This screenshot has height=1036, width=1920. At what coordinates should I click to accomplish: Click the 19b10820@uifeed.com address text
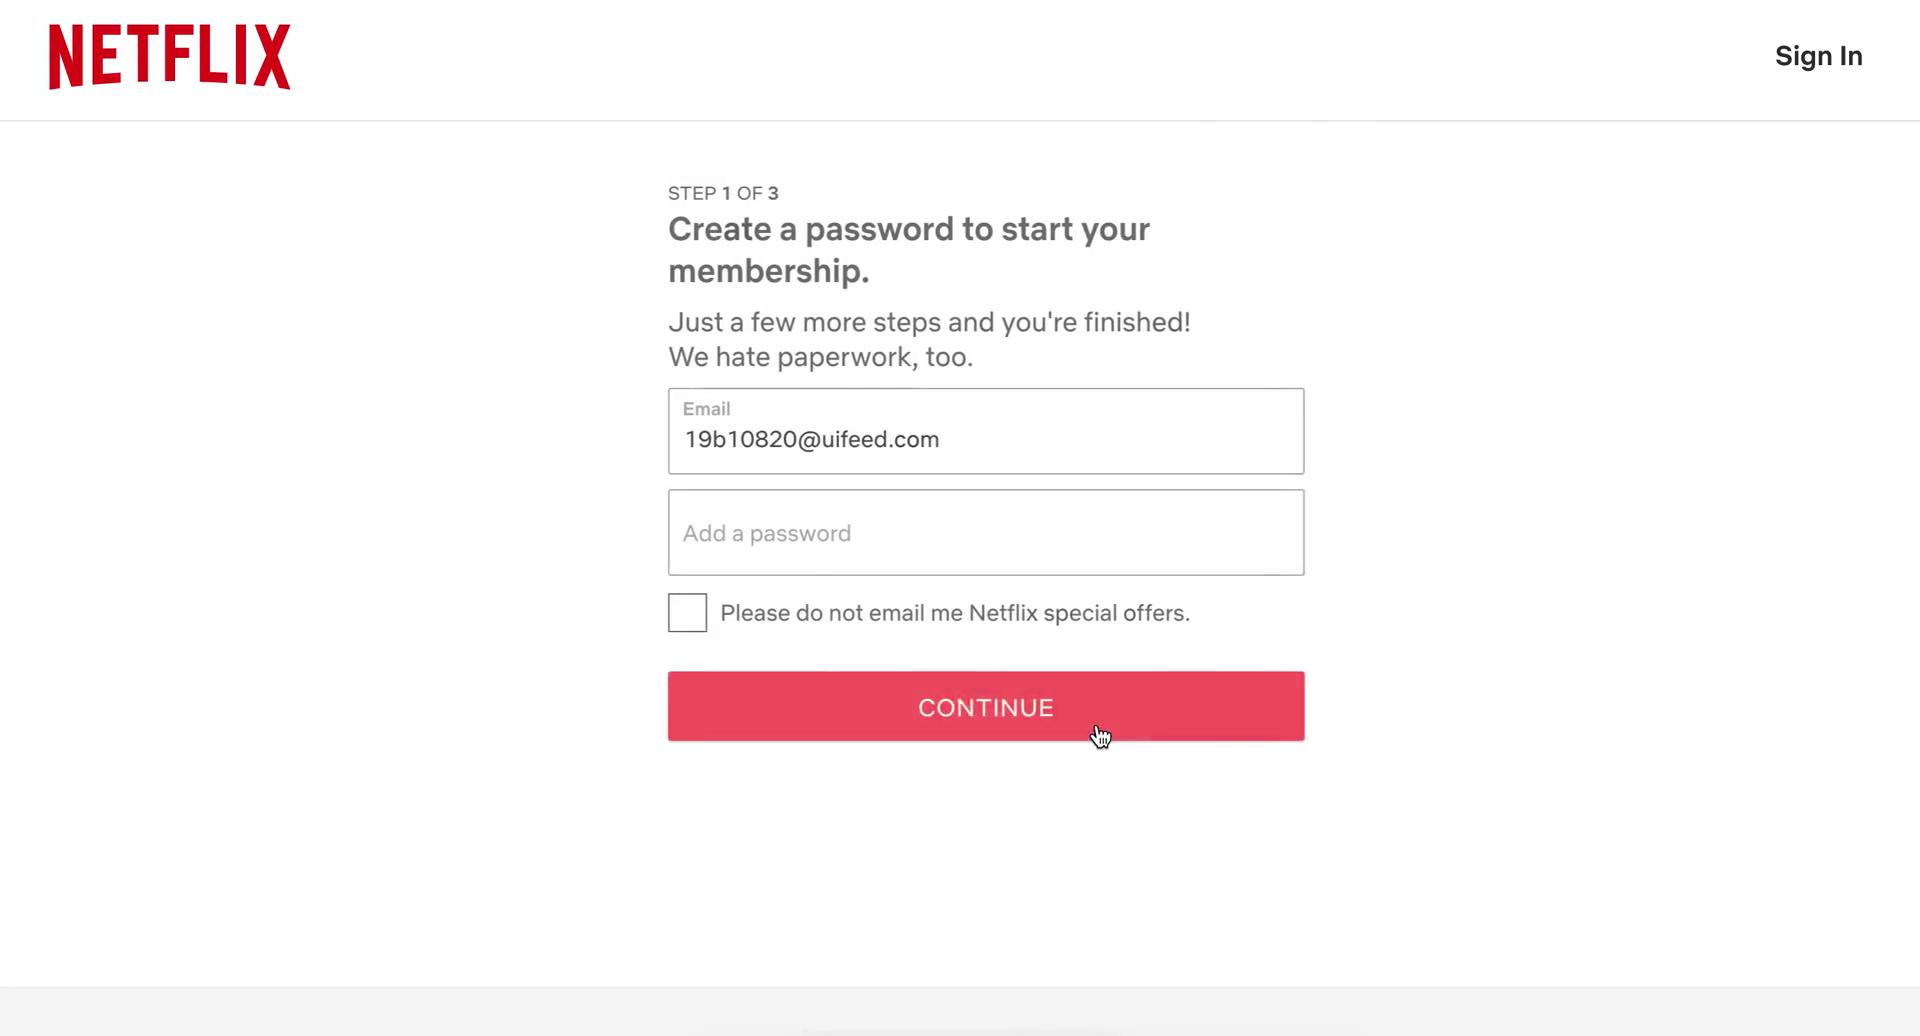pos(811,440)
